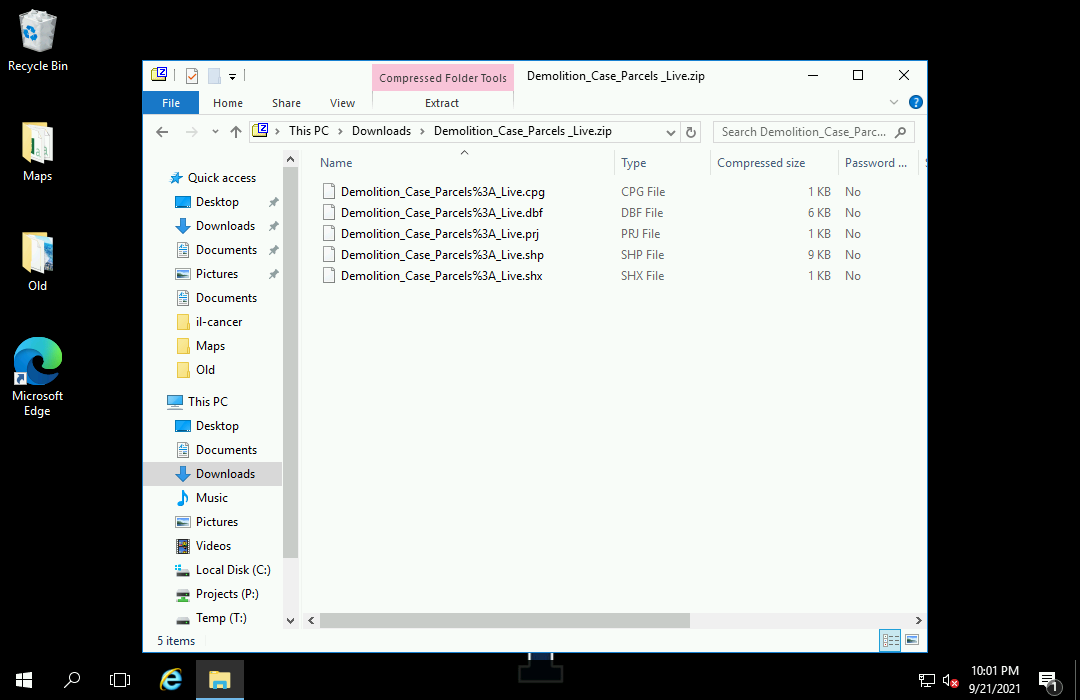This screenshot has width=1080, height=700.
Task: Open the Customize Quick Access Toolbar dropdown
Action: pyautogui.click(x=232, y=76)
